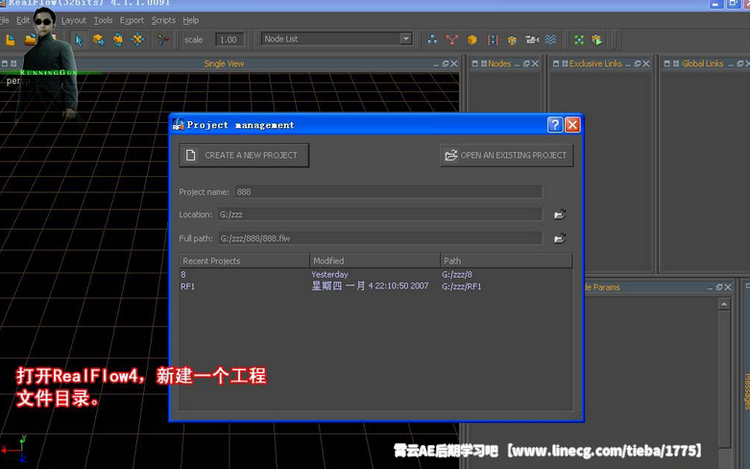This screenshot has width=750, height=469.
Task: Add a particle emitter from toolbar
Action: point(432,40)
